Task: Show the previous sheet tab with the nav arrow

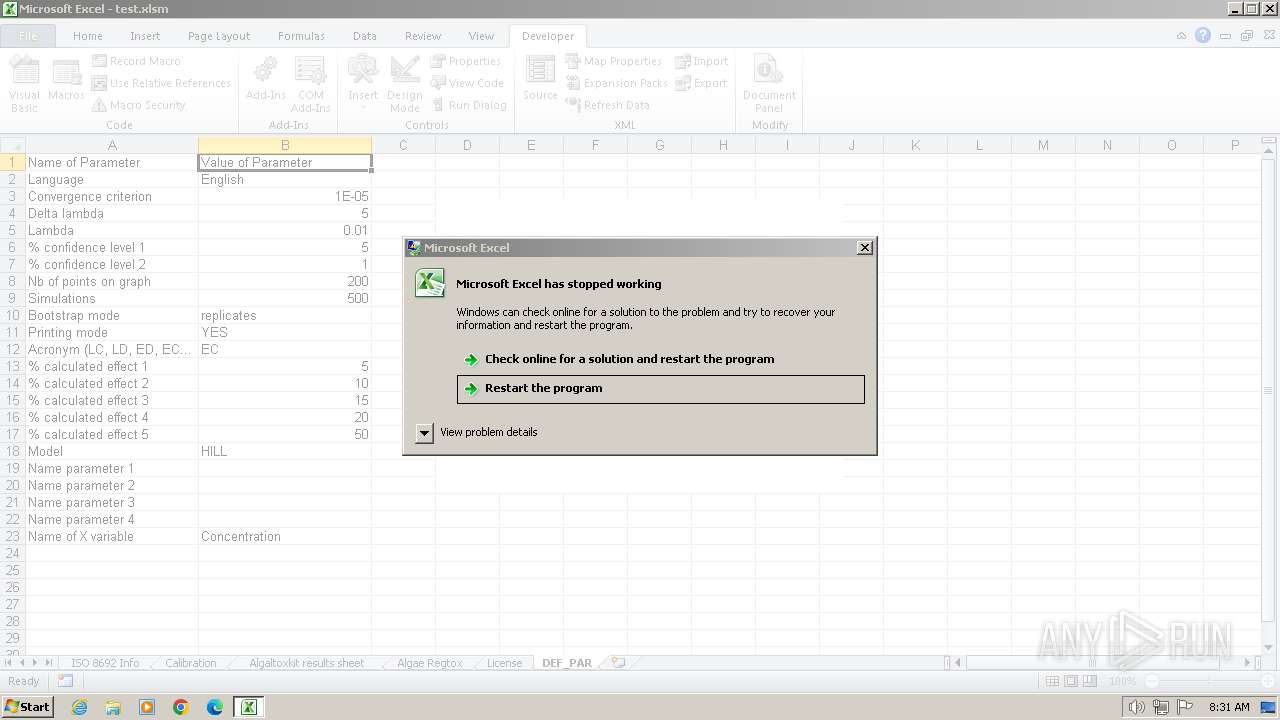Action: pos(22,662)
